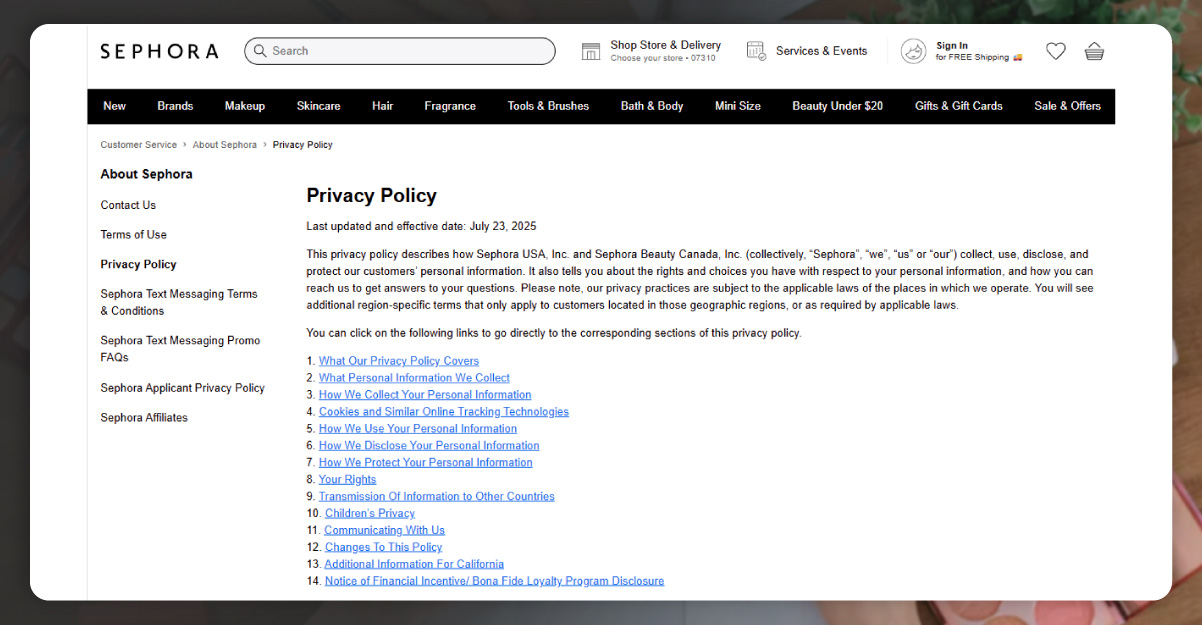Click the Sign In avatar icon
This screenshot has width=1202, height=625.
(x=913, y=51)
